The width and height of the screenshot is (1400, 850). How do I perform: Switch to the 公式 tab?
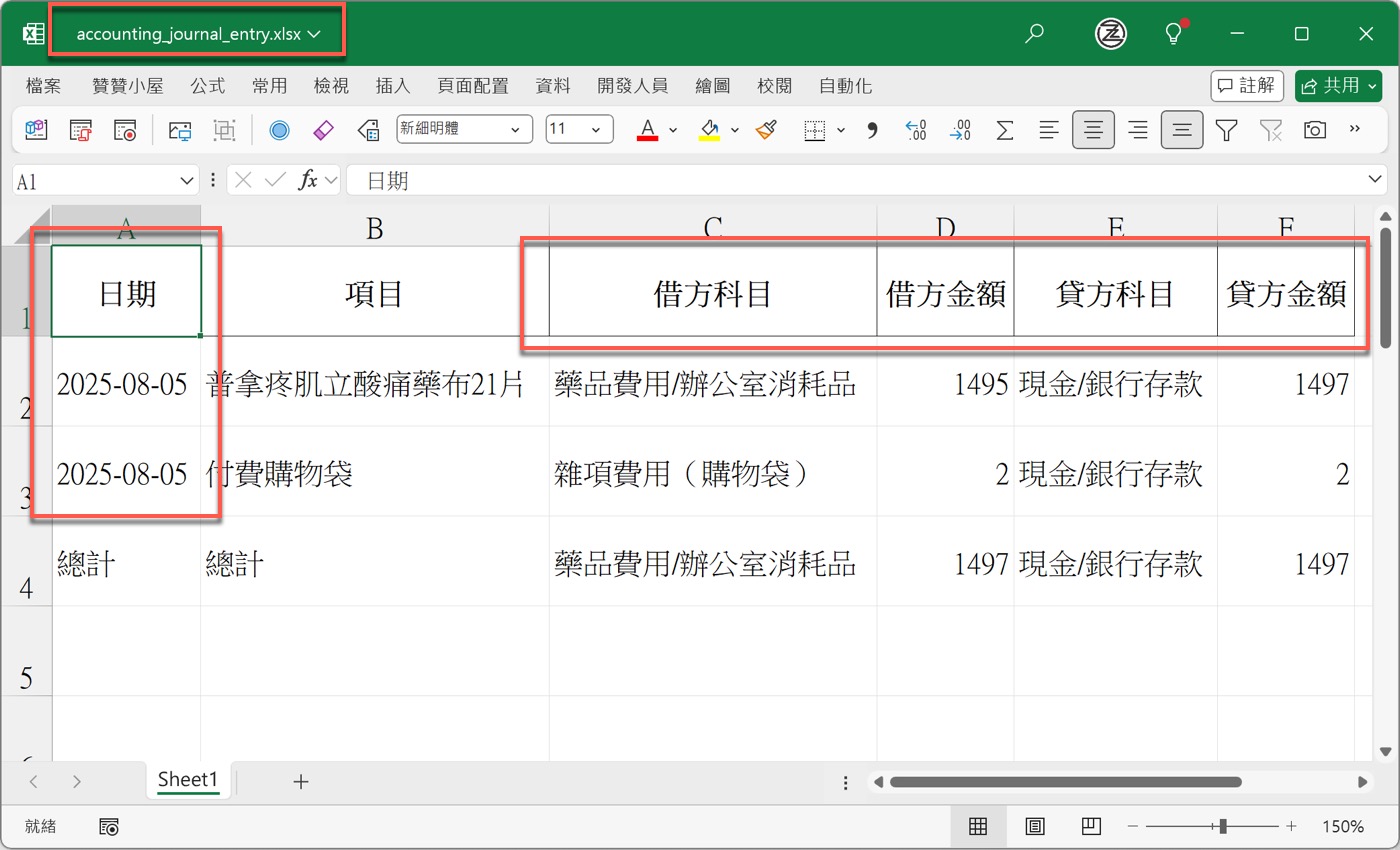click(208, 86)
